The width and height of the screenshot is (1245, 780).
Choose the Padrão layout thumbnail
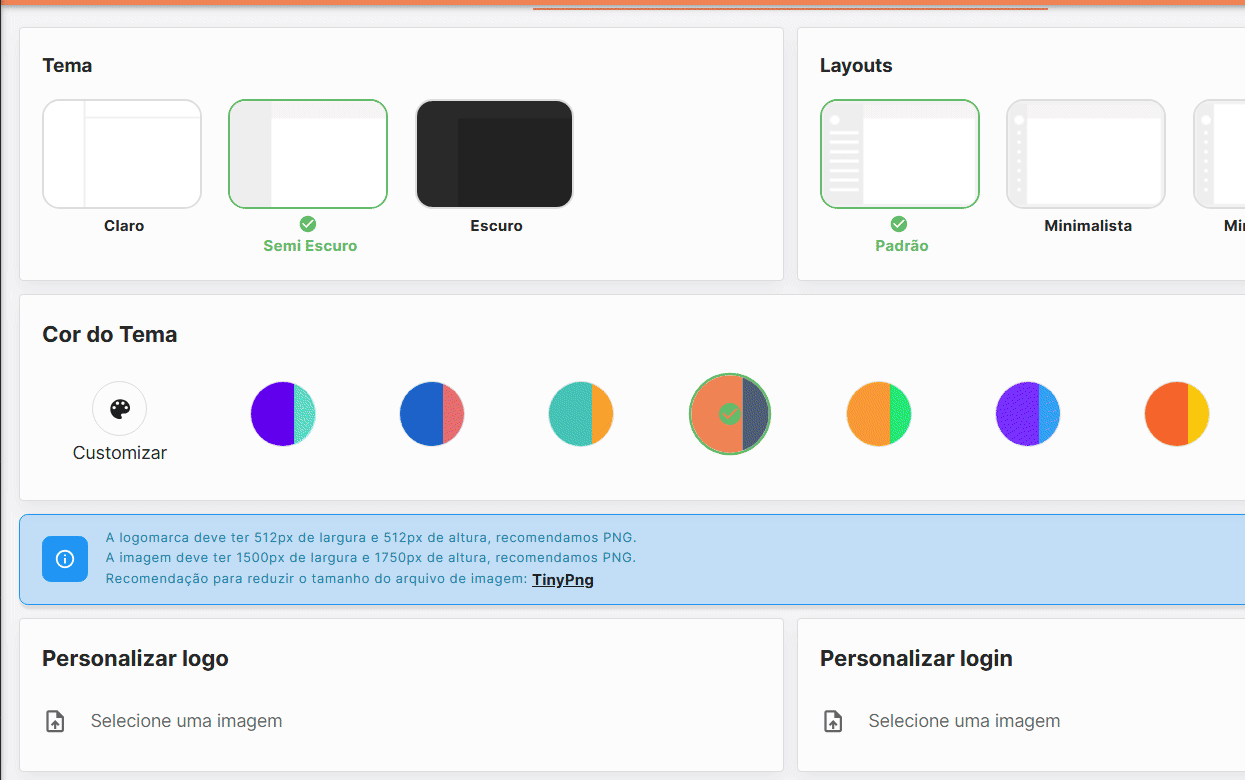tap(900, 154)
